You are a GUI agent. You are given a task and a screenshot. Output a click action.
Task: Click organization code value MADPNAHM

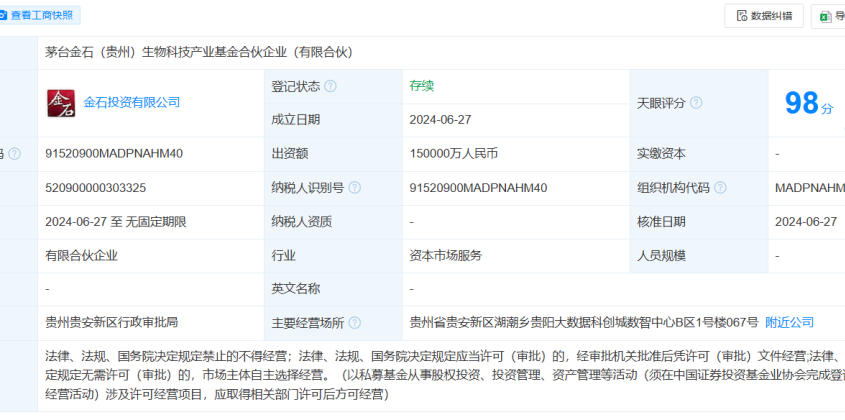click(x=809, y=188)
